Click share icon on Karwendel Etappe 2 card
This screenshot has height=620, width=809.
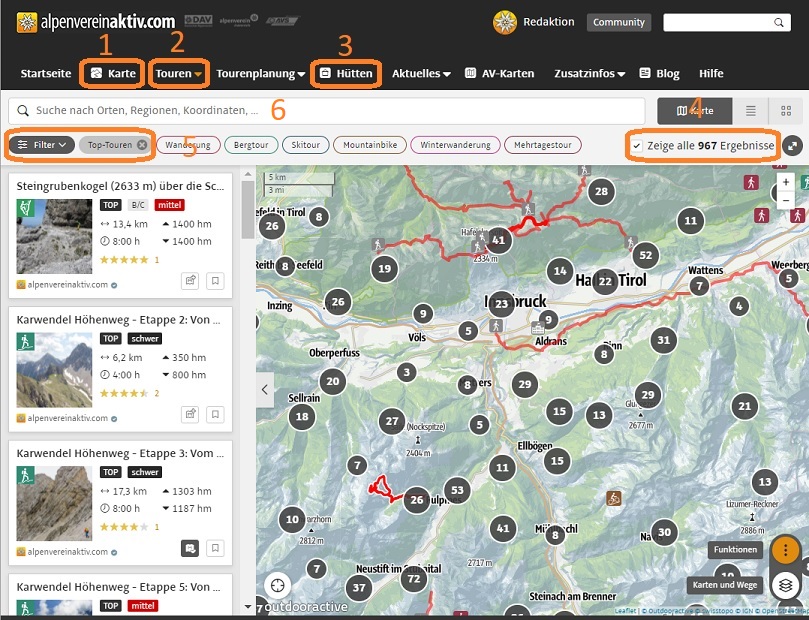click(190, 414)
